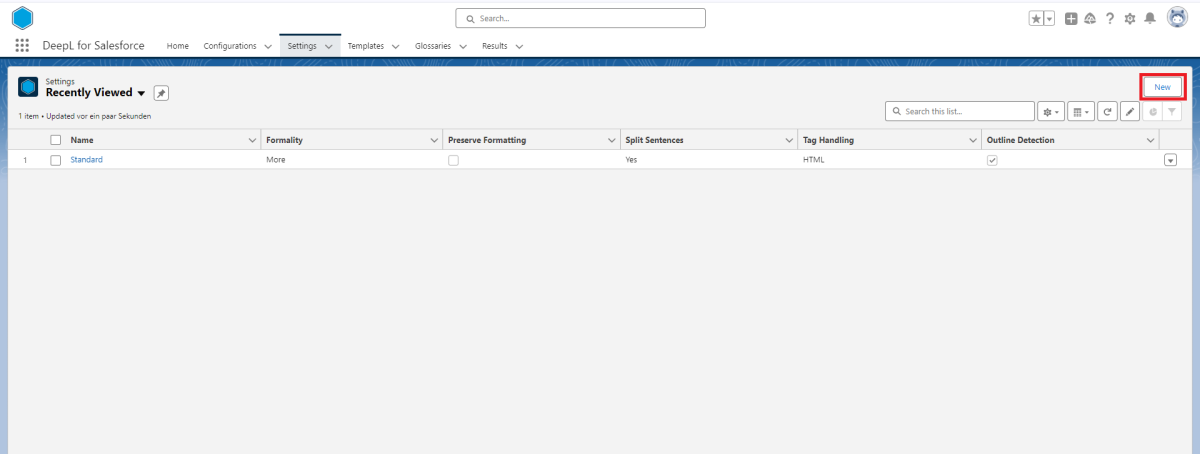Open the Display As table view dropdown
This screenshot has width=1200, height=454.
pyautogui.click(x=1081, y=112)
